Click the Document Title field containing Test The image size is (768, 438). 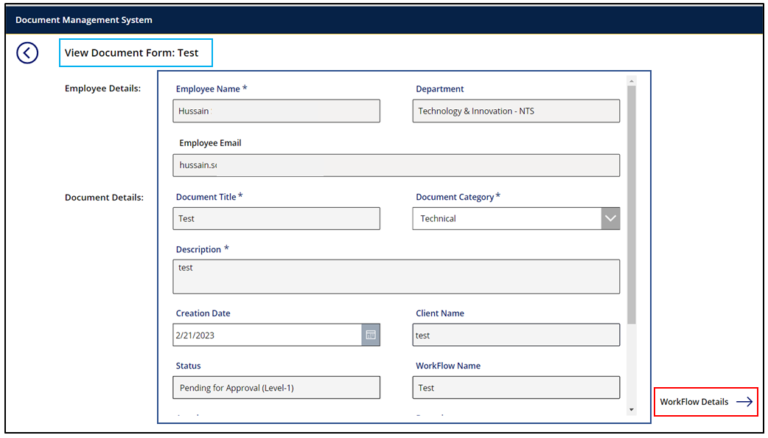276,219
